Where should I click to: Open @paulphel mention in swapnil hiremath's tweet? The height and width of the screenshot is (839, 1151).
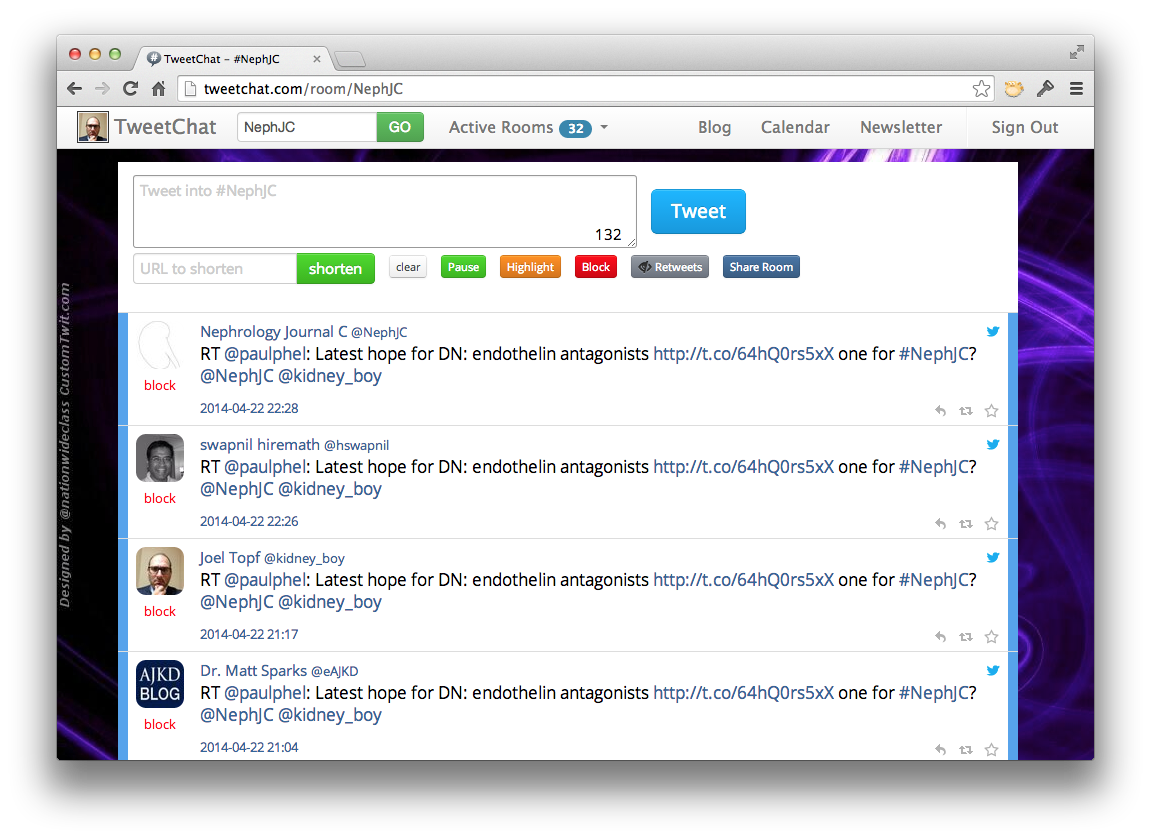[264, 467]
